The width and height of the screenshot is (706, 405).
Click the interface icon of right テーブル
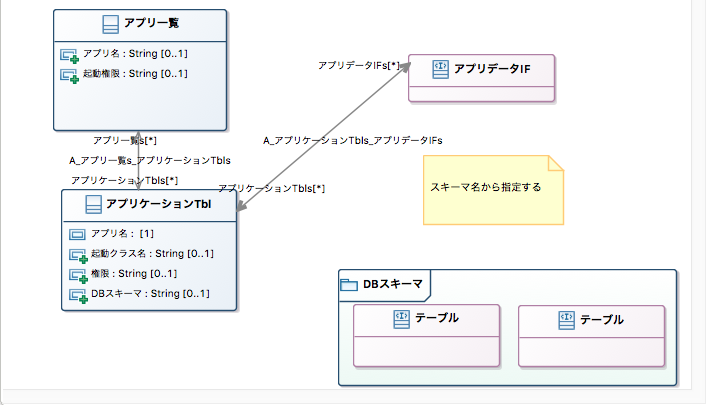click(566, 320)
